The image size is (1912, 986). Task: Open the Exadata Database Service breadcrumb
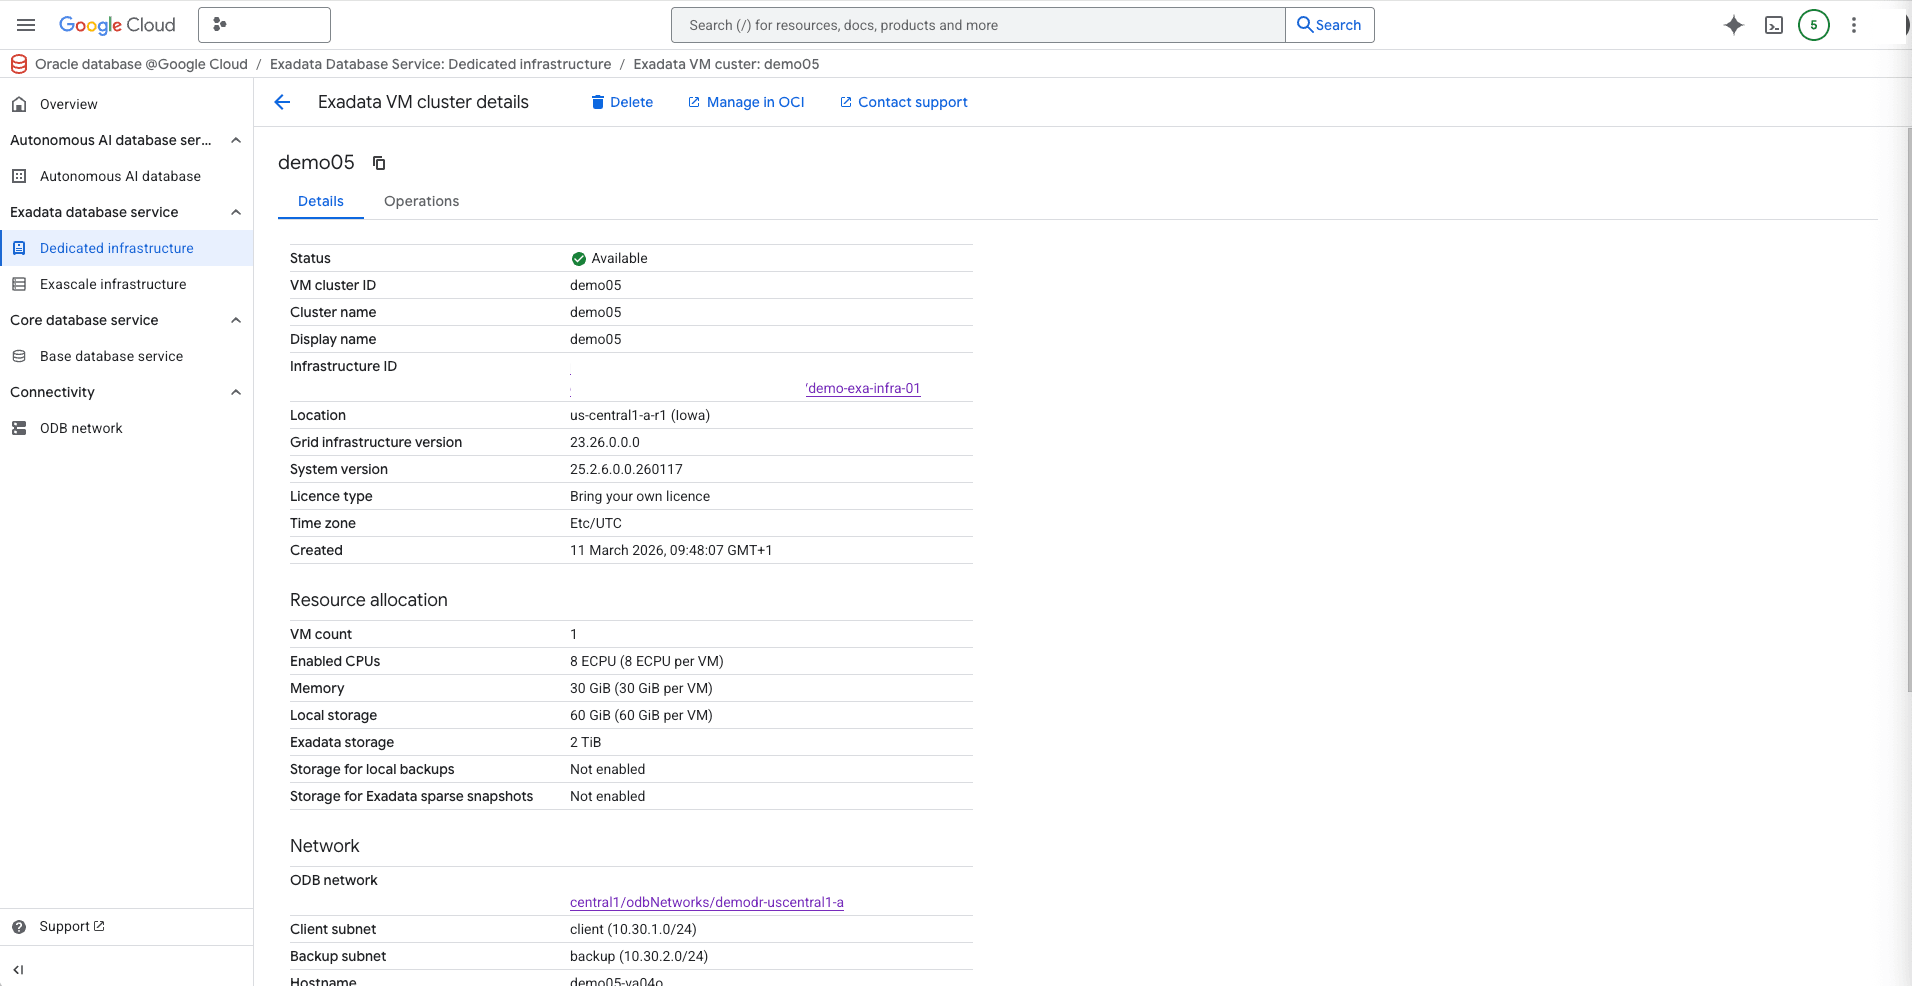coord(441,64)
